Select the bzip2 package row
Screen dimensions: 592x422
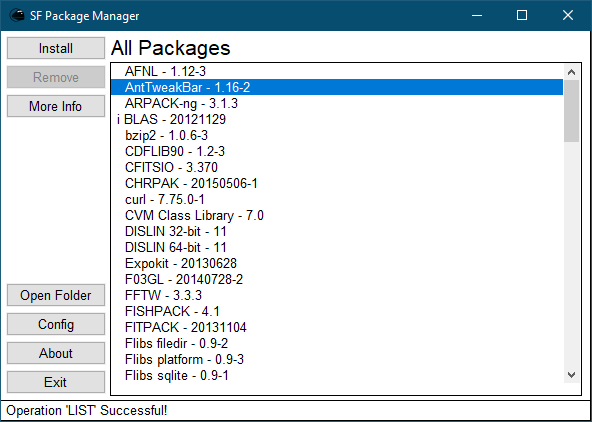coord(337,135)
